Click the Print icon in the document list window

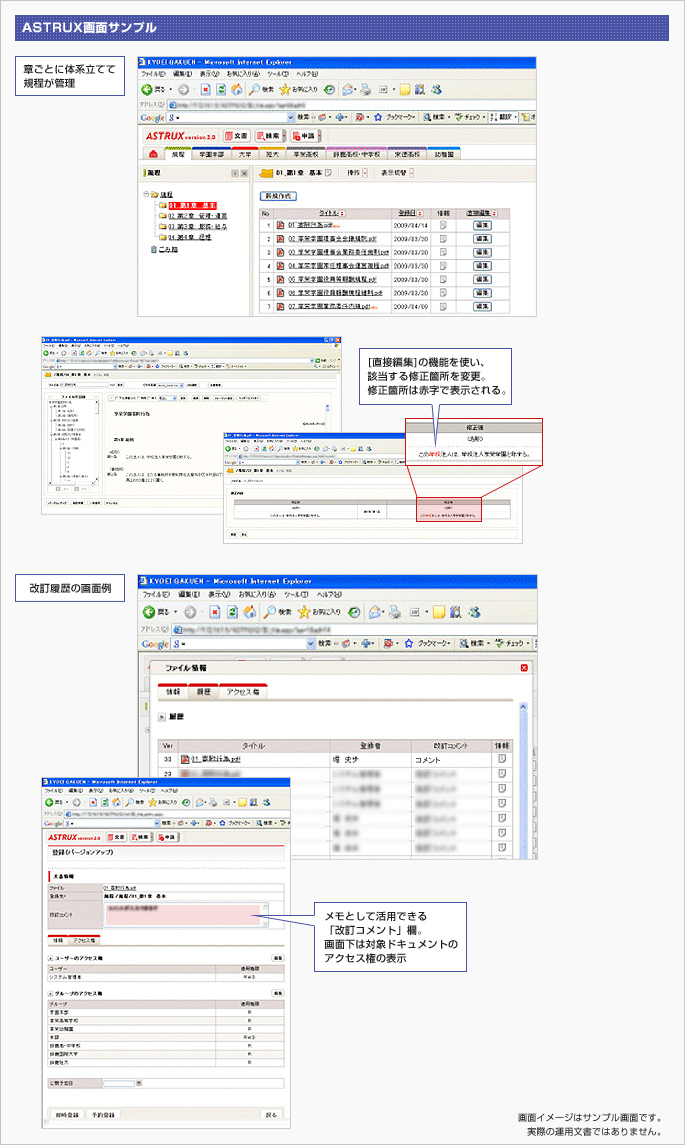coord(365,89)
